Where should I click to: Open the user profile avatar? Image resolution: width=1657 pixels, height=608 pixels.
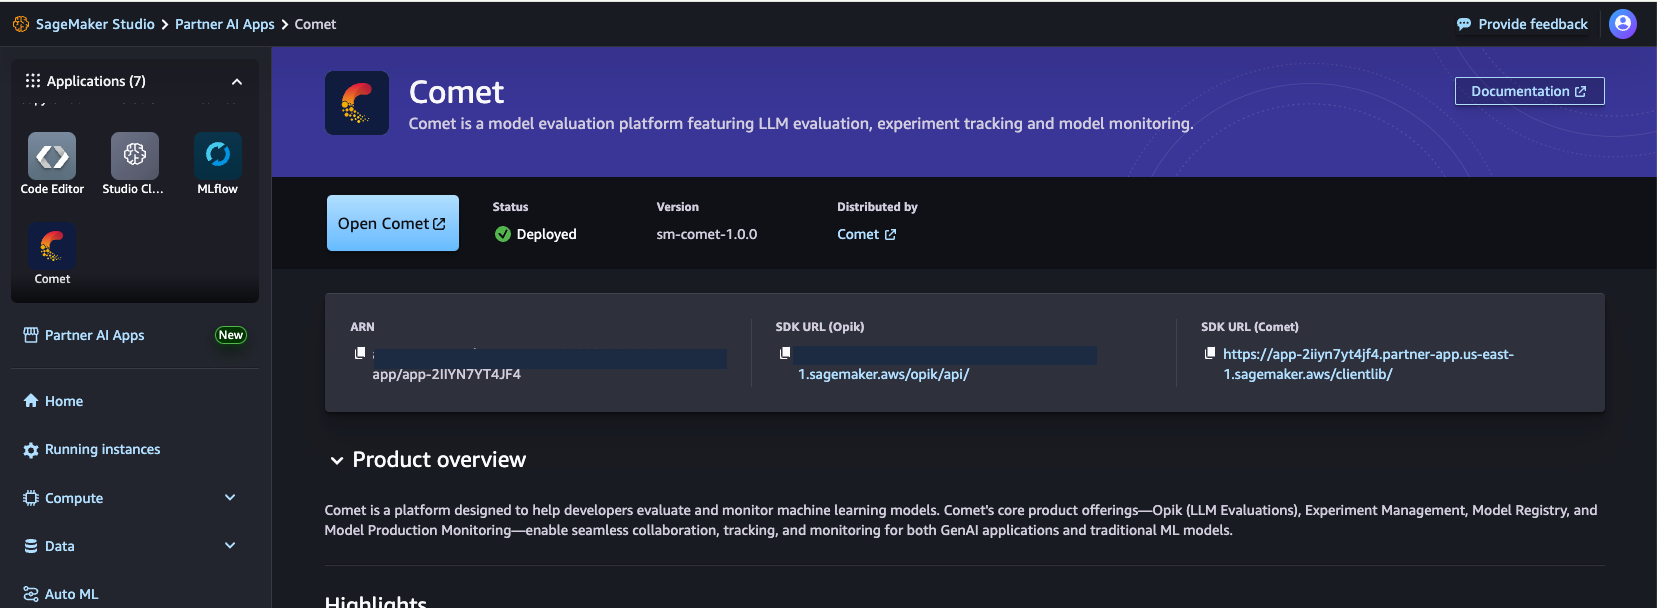pyautogui.click(x=1623, y=24)
